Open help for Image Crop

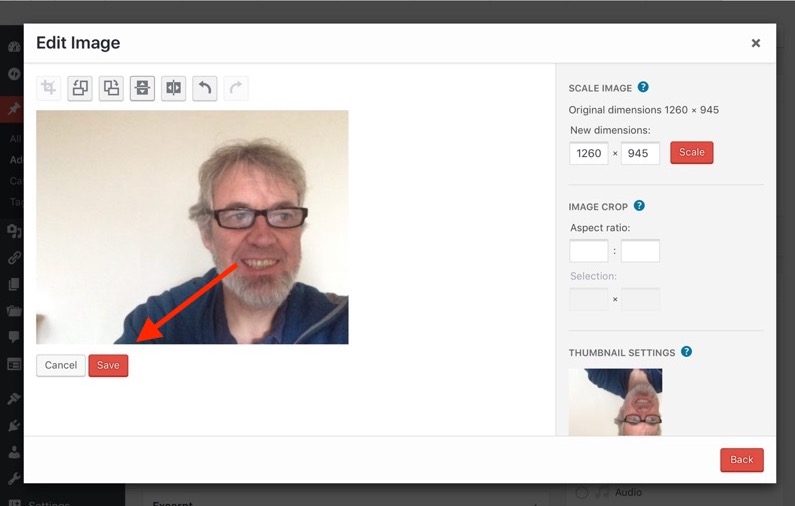pyautogui.click(x=639, y=206)
